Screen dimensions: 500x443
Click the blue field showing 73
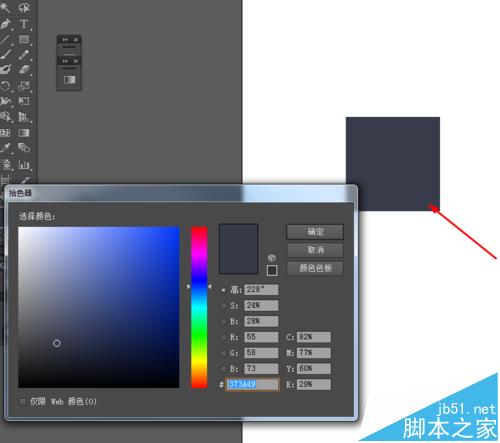[x=261, y=368]
